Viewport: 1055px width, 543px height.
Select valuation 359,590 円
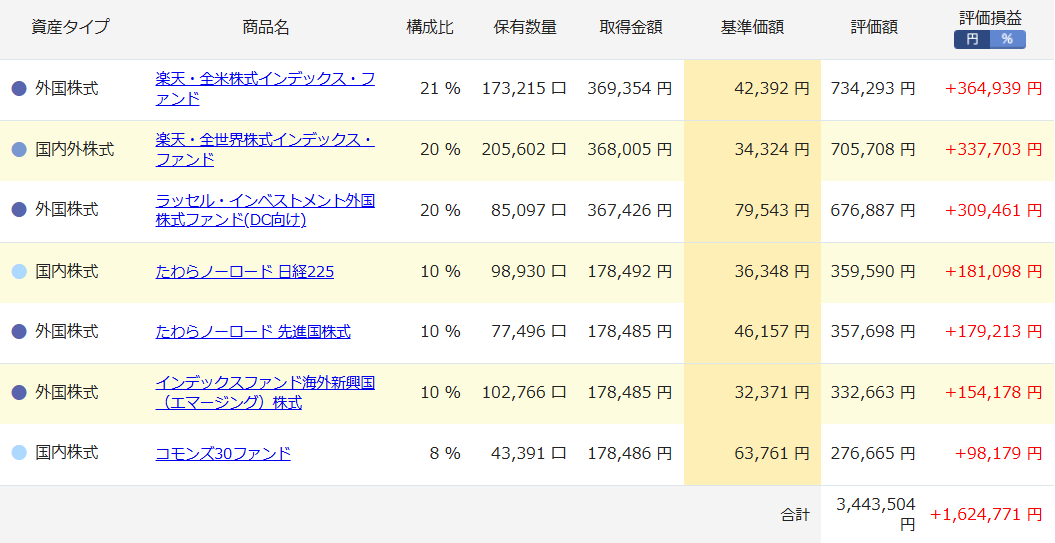click(x=873, y=271)
